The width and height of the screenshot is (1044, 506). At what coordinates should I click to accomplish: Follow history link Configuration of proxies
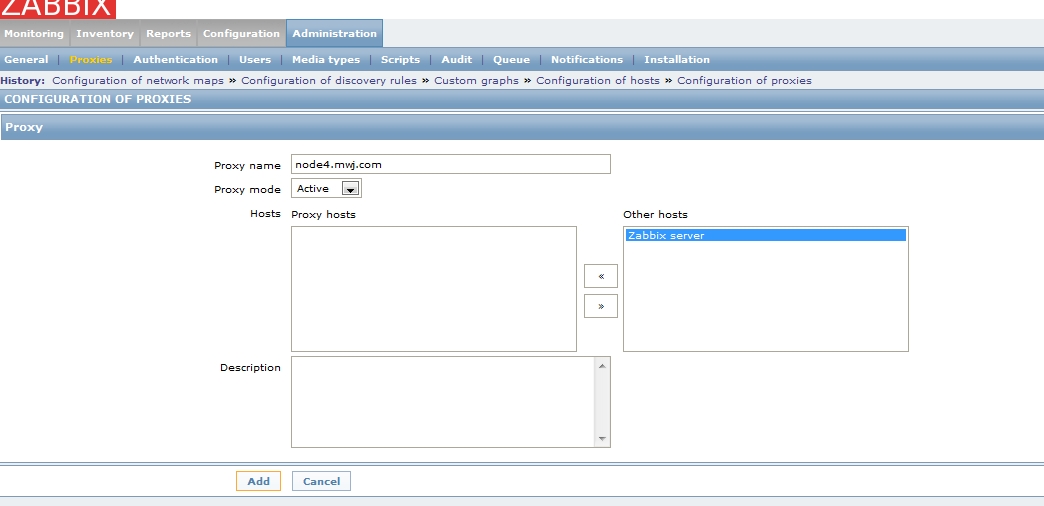click(x=744, y=81)
